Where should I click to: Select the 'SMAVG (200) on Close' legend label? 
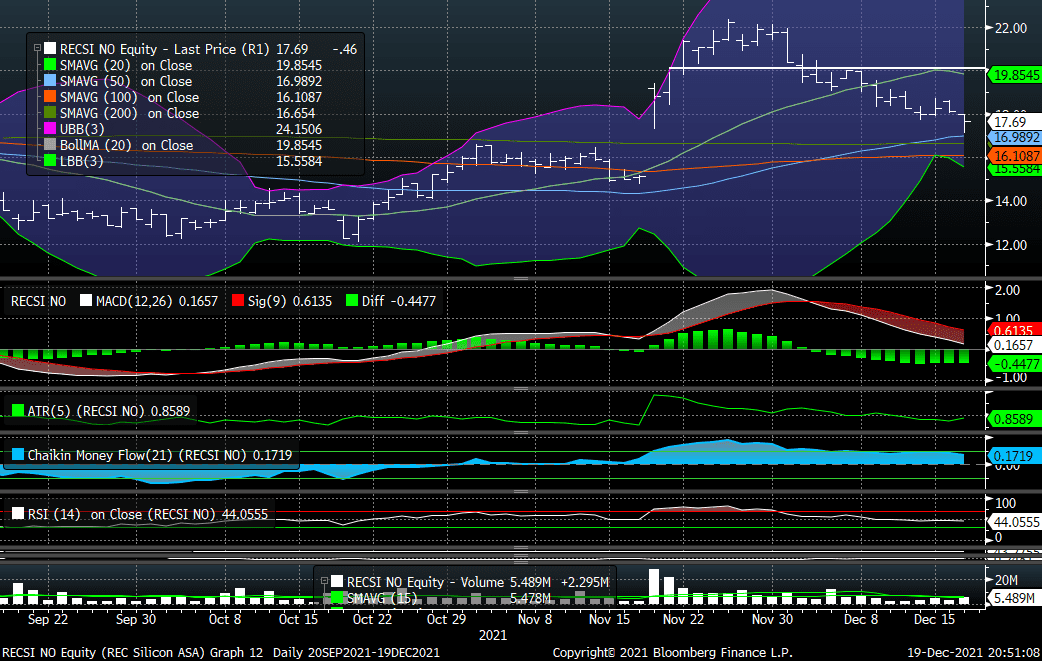coord(129,113)
